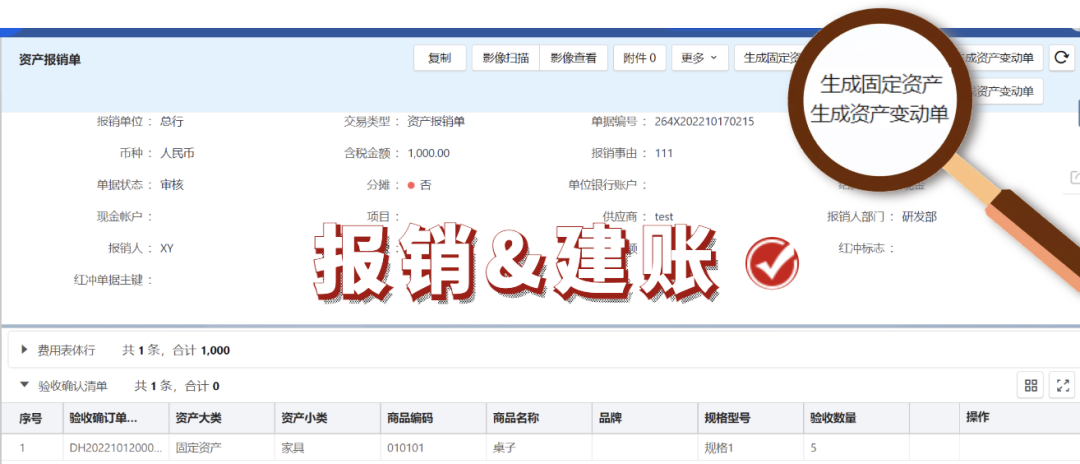Click the red 分摊 status dot
Image resolution: width=1080 pixels, height=464 pixels.
pos(410,185)
